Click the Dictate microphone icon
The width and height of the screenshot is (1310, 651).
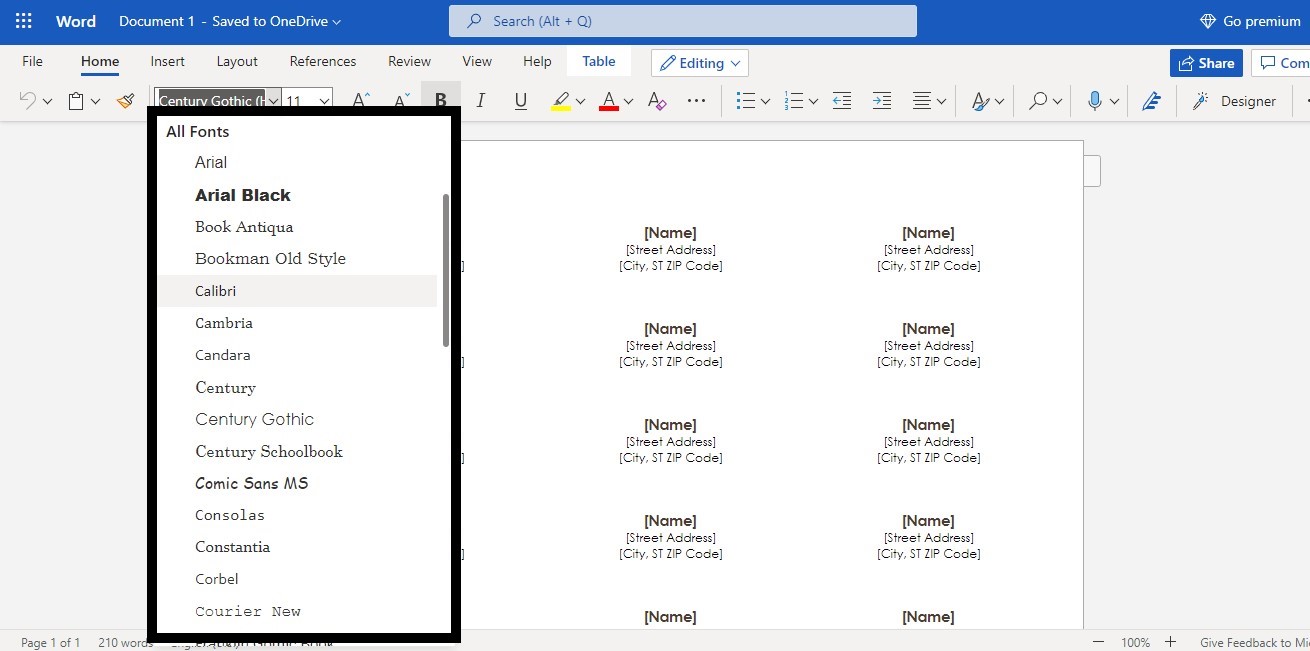pos(1095,101)
